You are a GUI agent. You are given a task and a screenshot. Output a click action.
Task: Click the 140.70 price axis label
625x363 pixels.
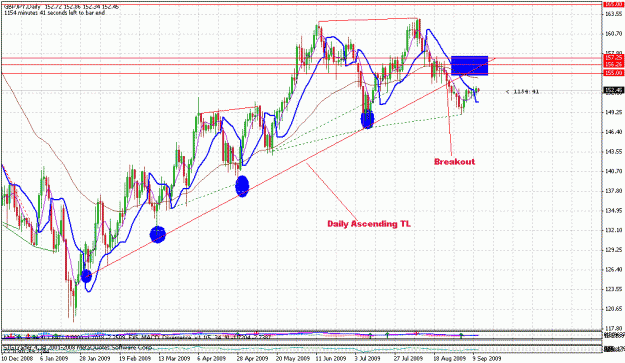point(613,171)
